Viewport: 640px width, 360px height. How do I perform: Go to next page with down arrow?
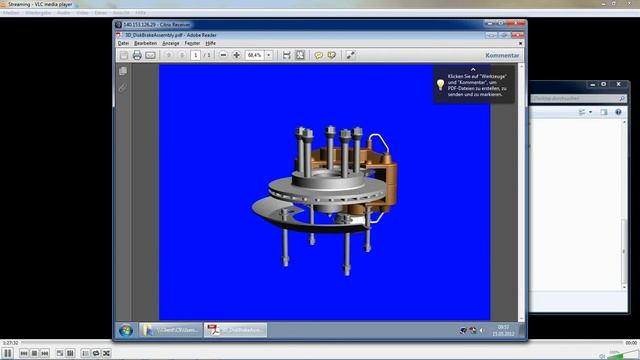[x=182, y=55]
